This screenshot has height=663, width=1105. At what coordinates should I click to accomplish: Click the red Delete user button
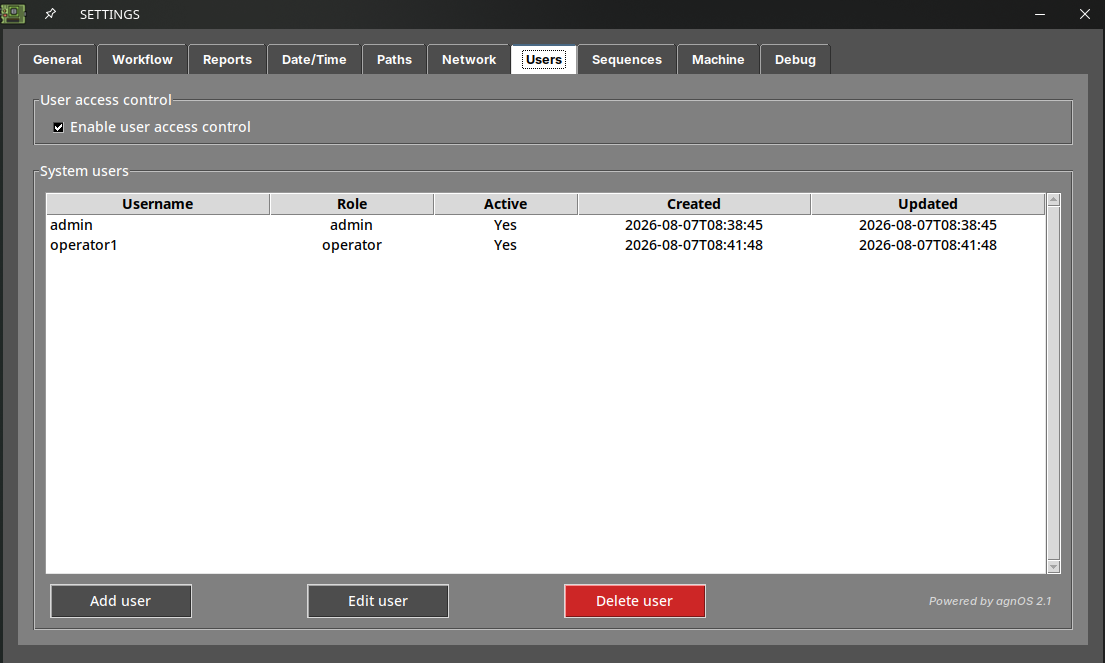(634, 601)
